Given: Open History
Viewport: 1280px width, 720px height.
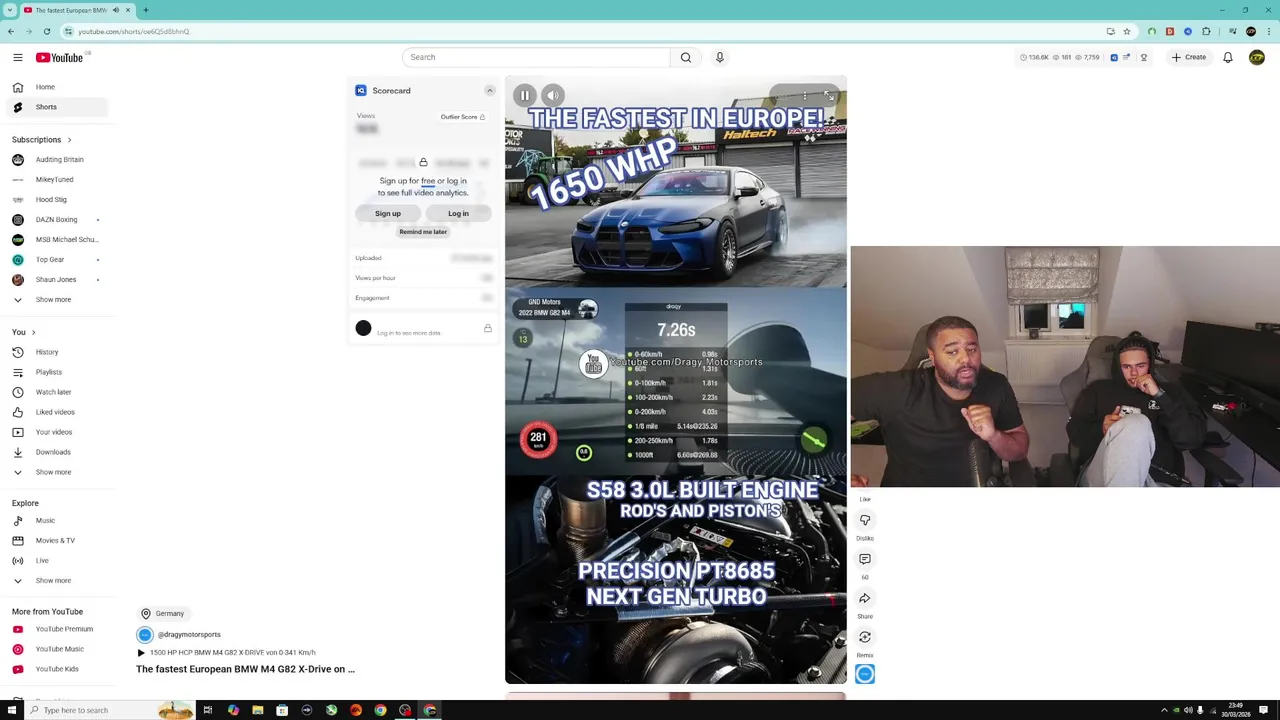Looking at the screenshot, I should [x=56, y=352].
